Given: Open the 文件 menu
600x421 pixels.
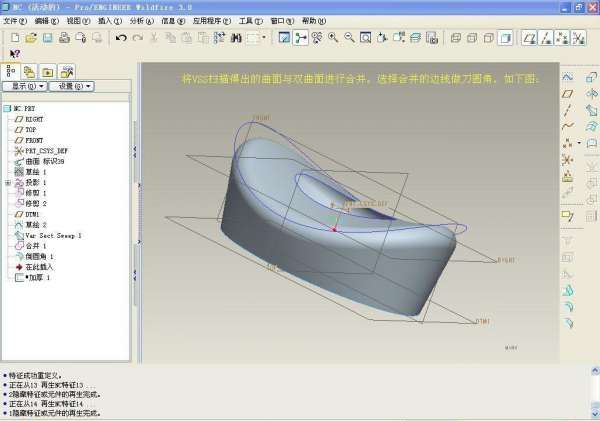Looking at the screenshot, I should (15, 21).
